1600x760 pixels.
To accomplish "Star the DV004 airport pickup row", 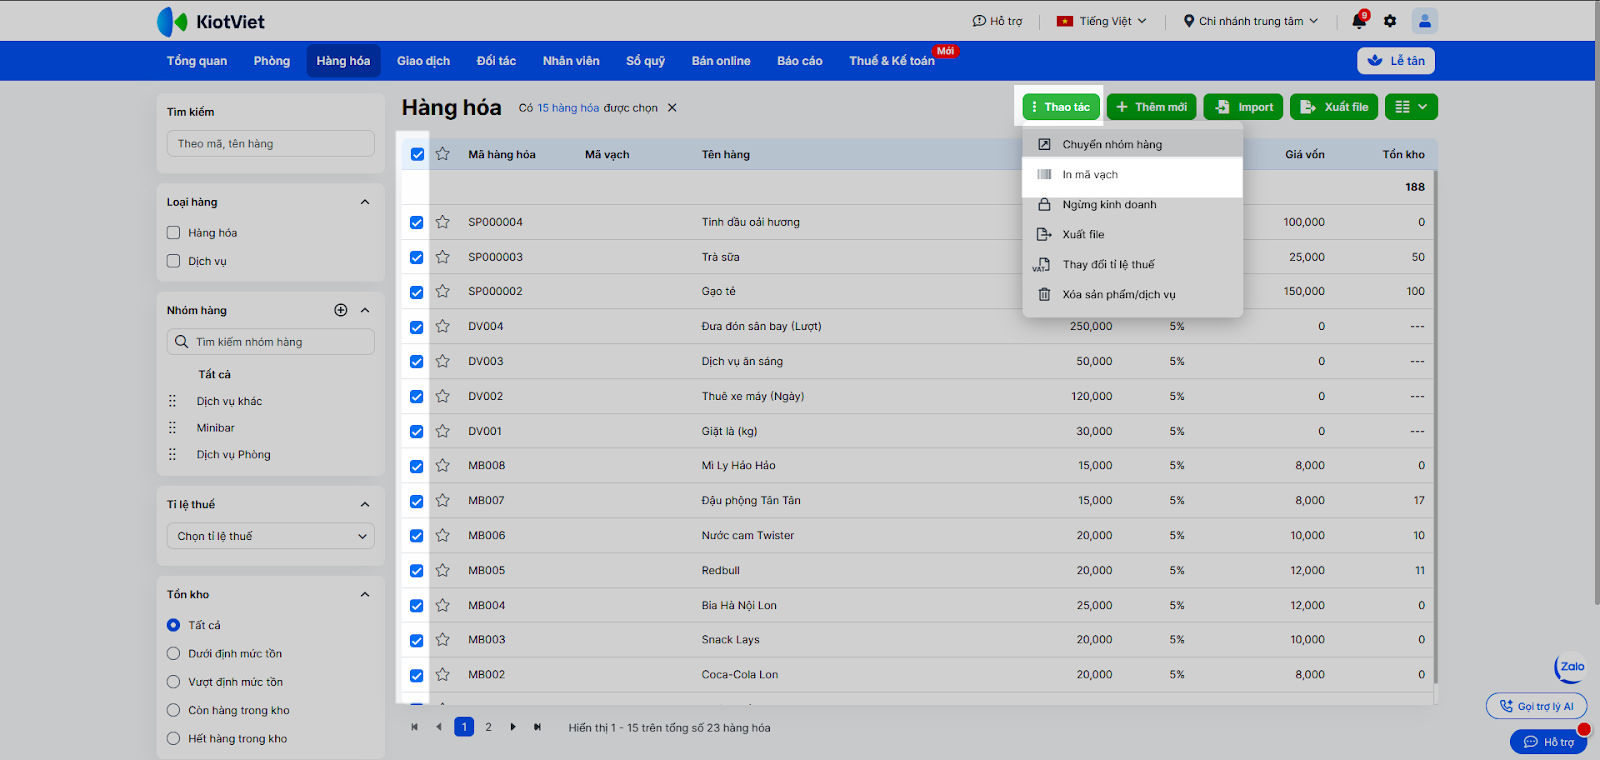I will tap(443, 327).
